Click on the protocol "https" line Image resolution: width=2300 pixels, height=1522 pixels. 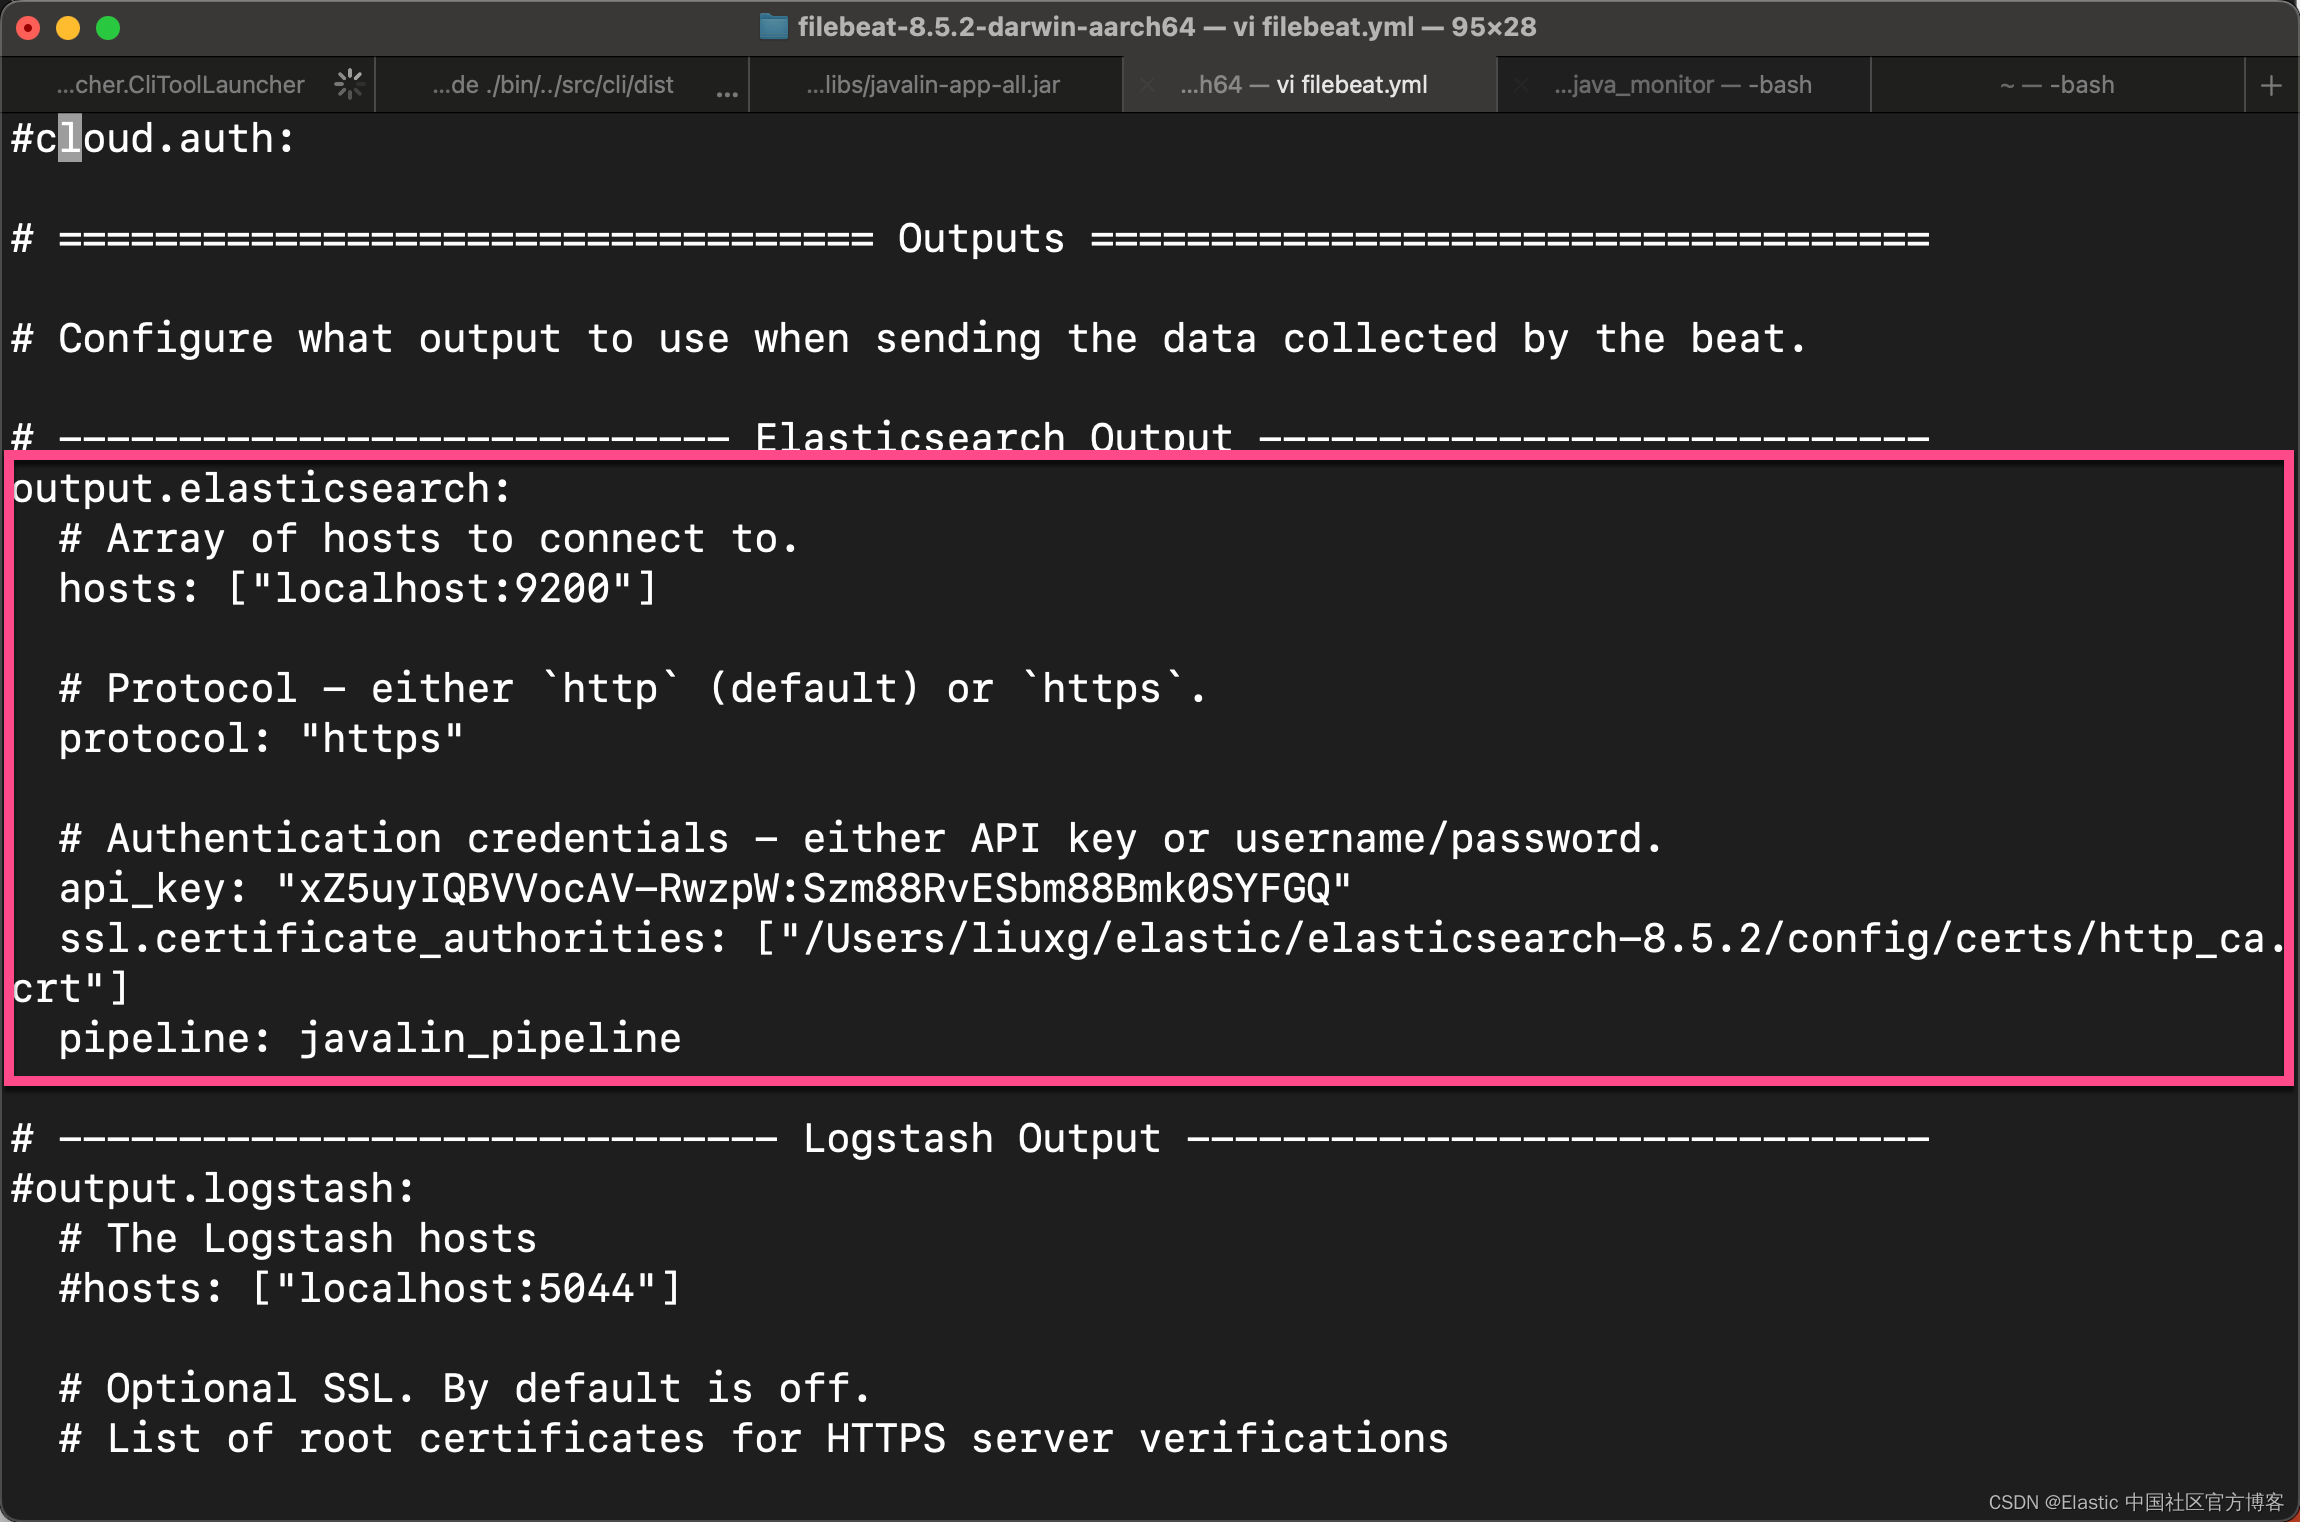tap(260, 739)
